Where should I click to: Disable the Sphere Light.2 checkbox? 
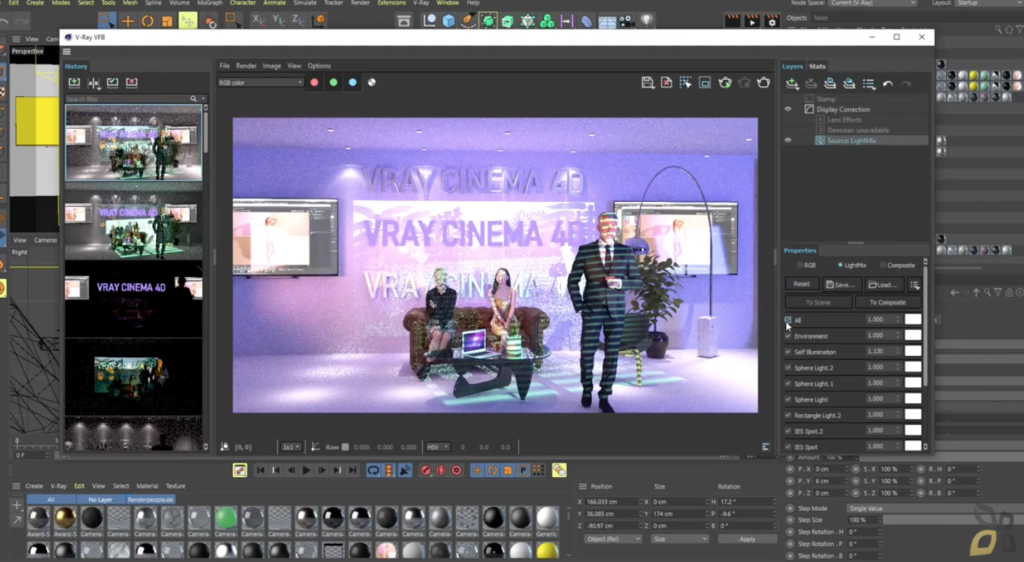click(x=788, y=367)
